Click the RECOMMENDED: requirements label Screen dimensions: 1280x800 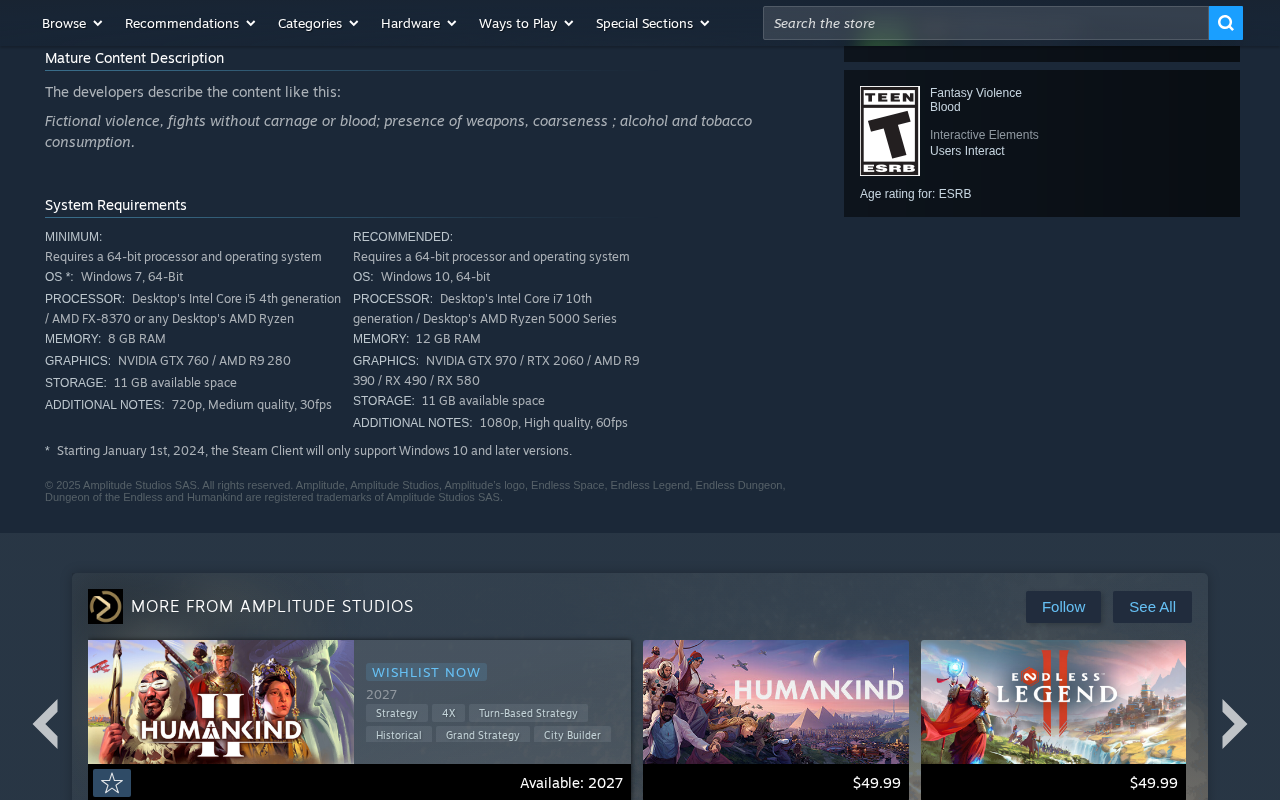[403, 237]
